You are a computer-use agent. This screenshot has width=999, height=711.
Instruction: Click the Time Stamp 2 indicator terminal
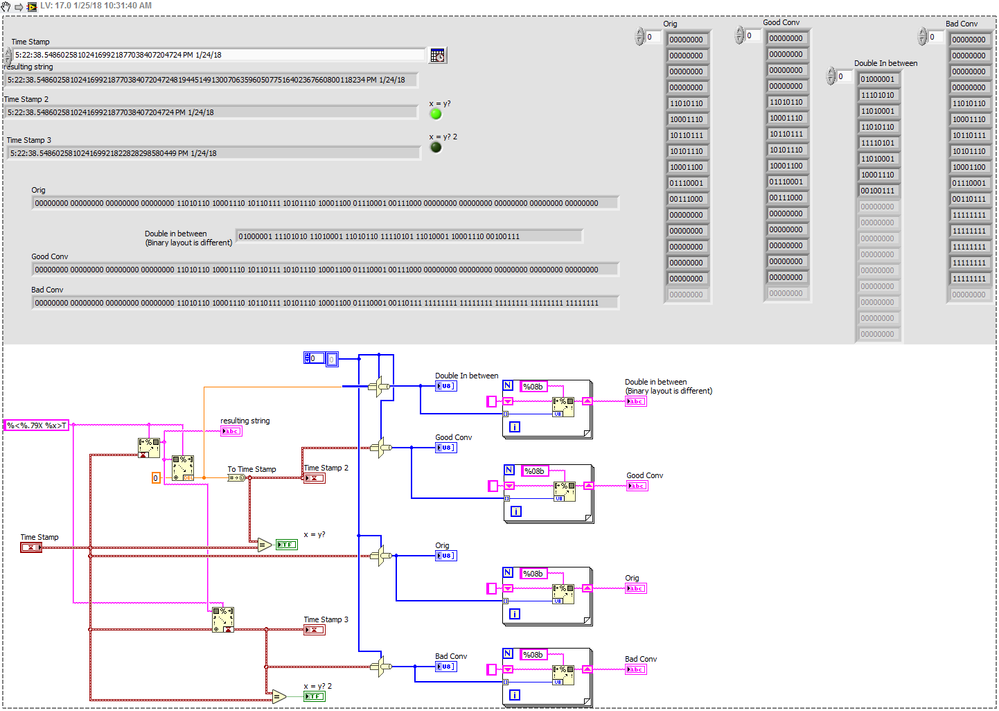point(314,478)
